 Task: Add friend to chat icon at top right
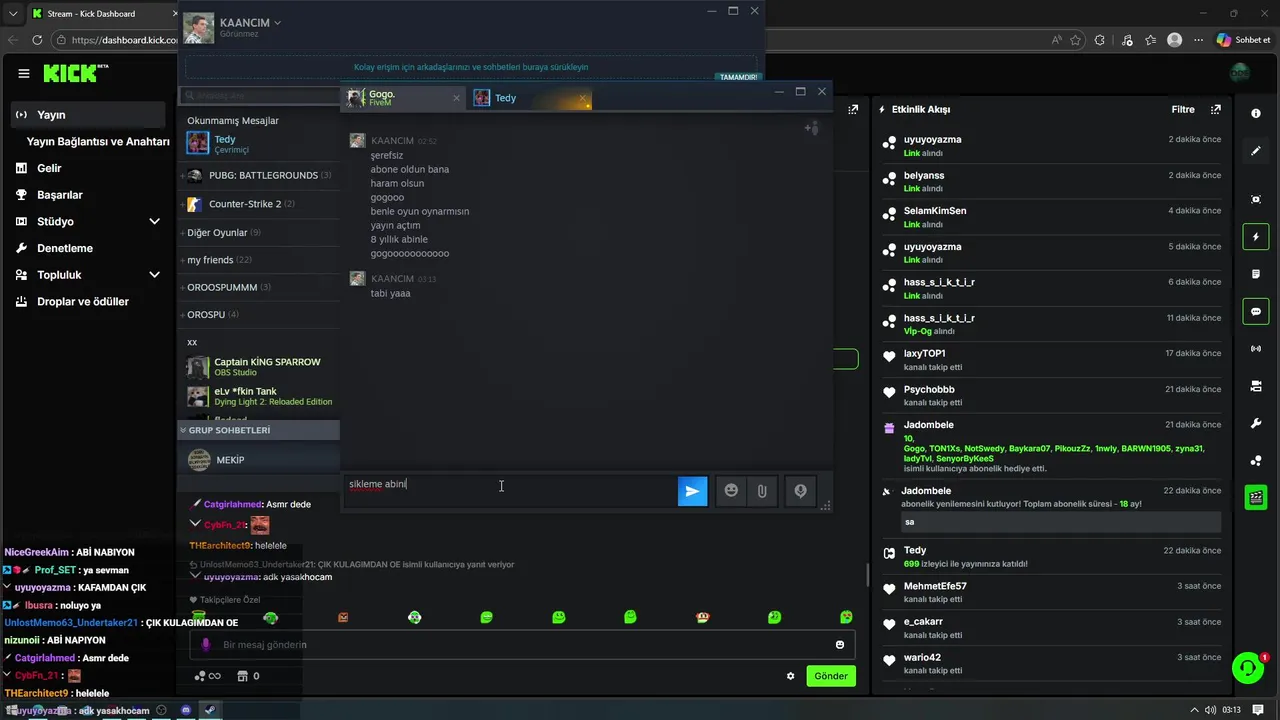click(x=812, y=128)
